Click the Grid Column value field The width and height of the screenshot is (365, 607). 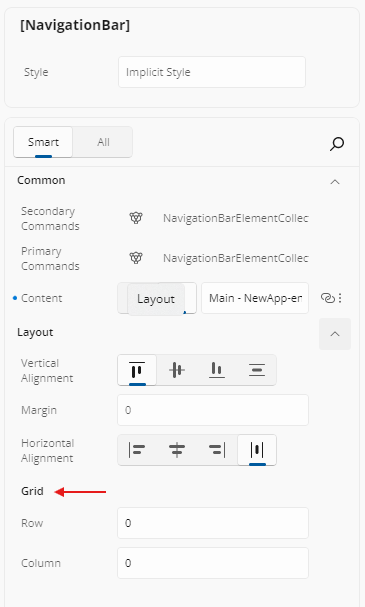tap(213, 563)
